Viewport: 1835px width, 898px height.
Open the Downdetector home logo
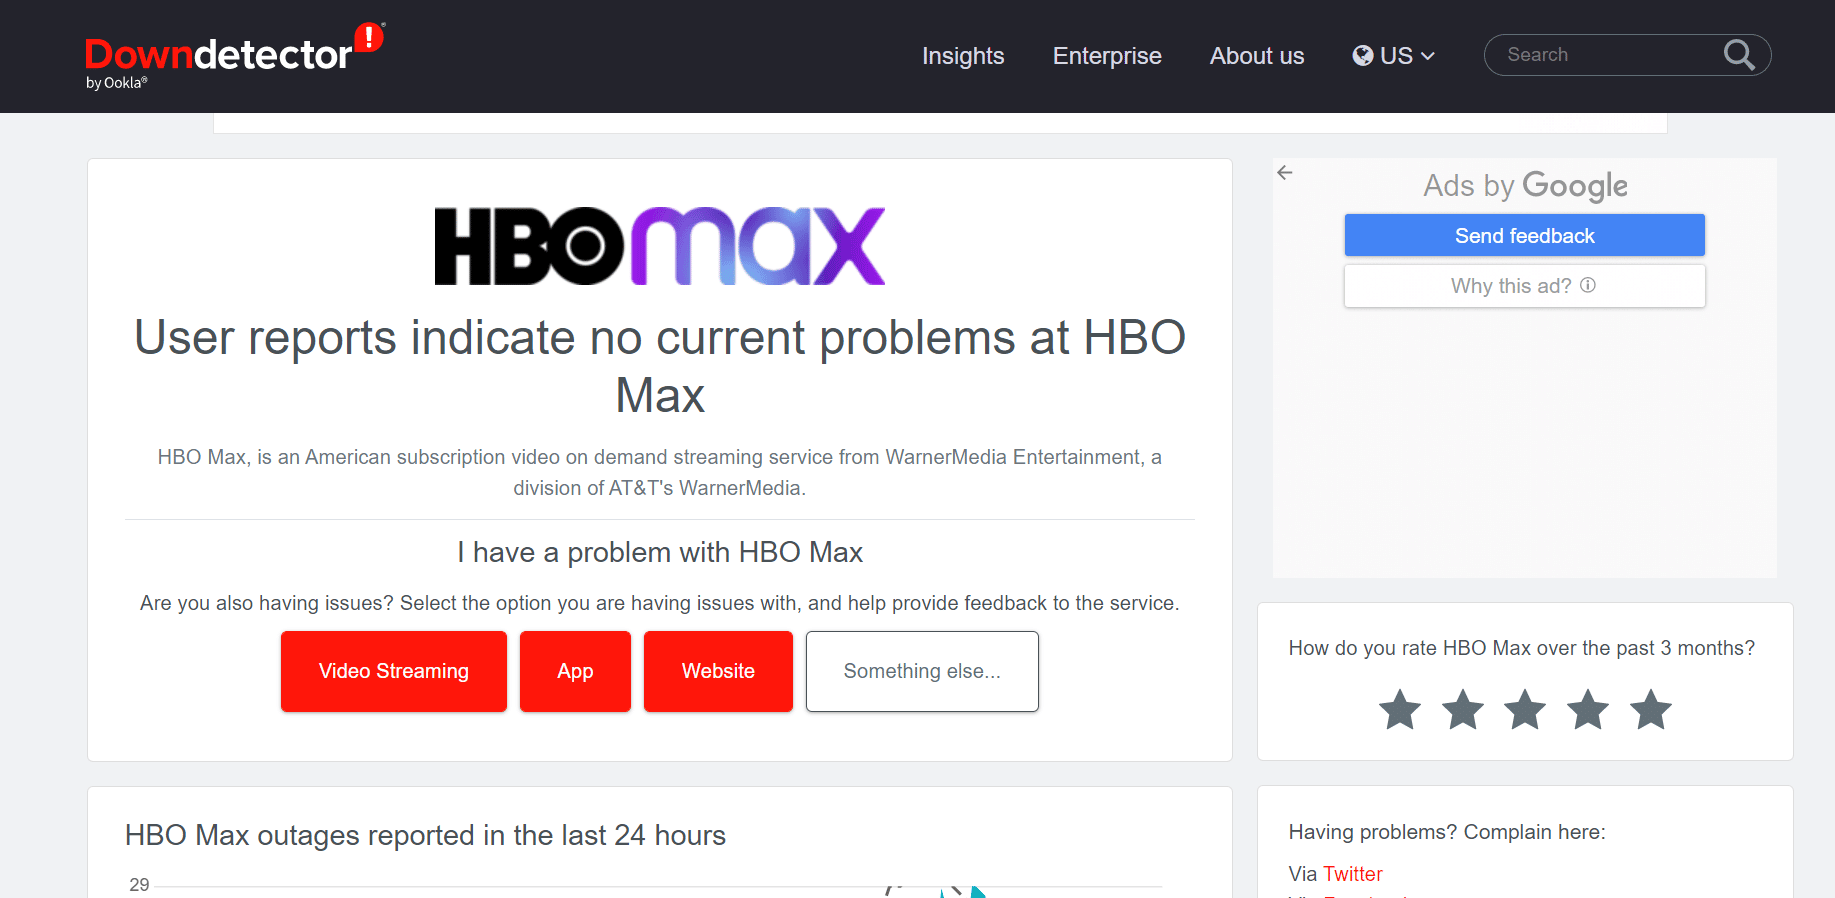(x=234, y=56)
